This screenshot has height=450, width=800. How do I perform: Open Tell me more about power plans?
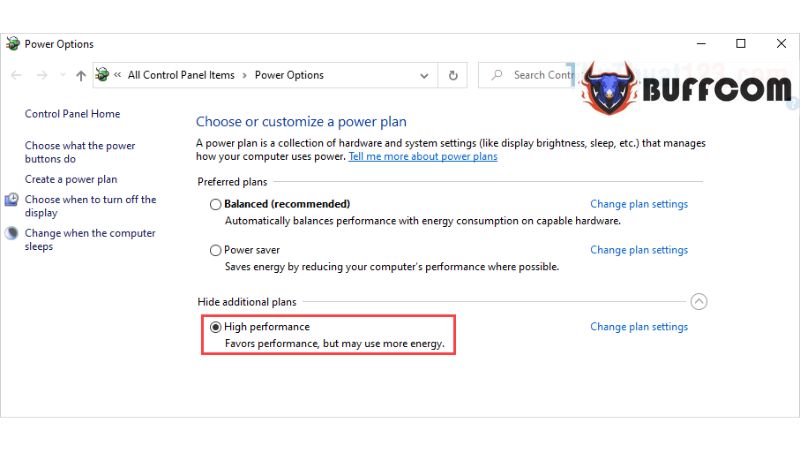(423, 157)
